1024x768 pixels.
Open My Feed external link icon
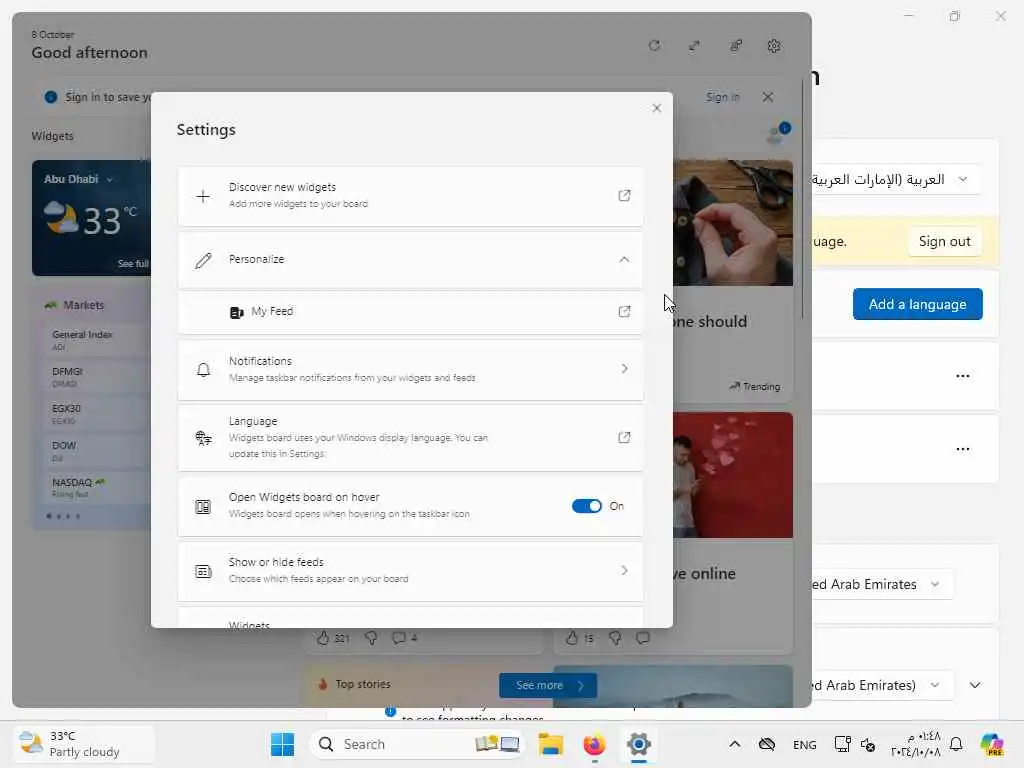point(624,312)
